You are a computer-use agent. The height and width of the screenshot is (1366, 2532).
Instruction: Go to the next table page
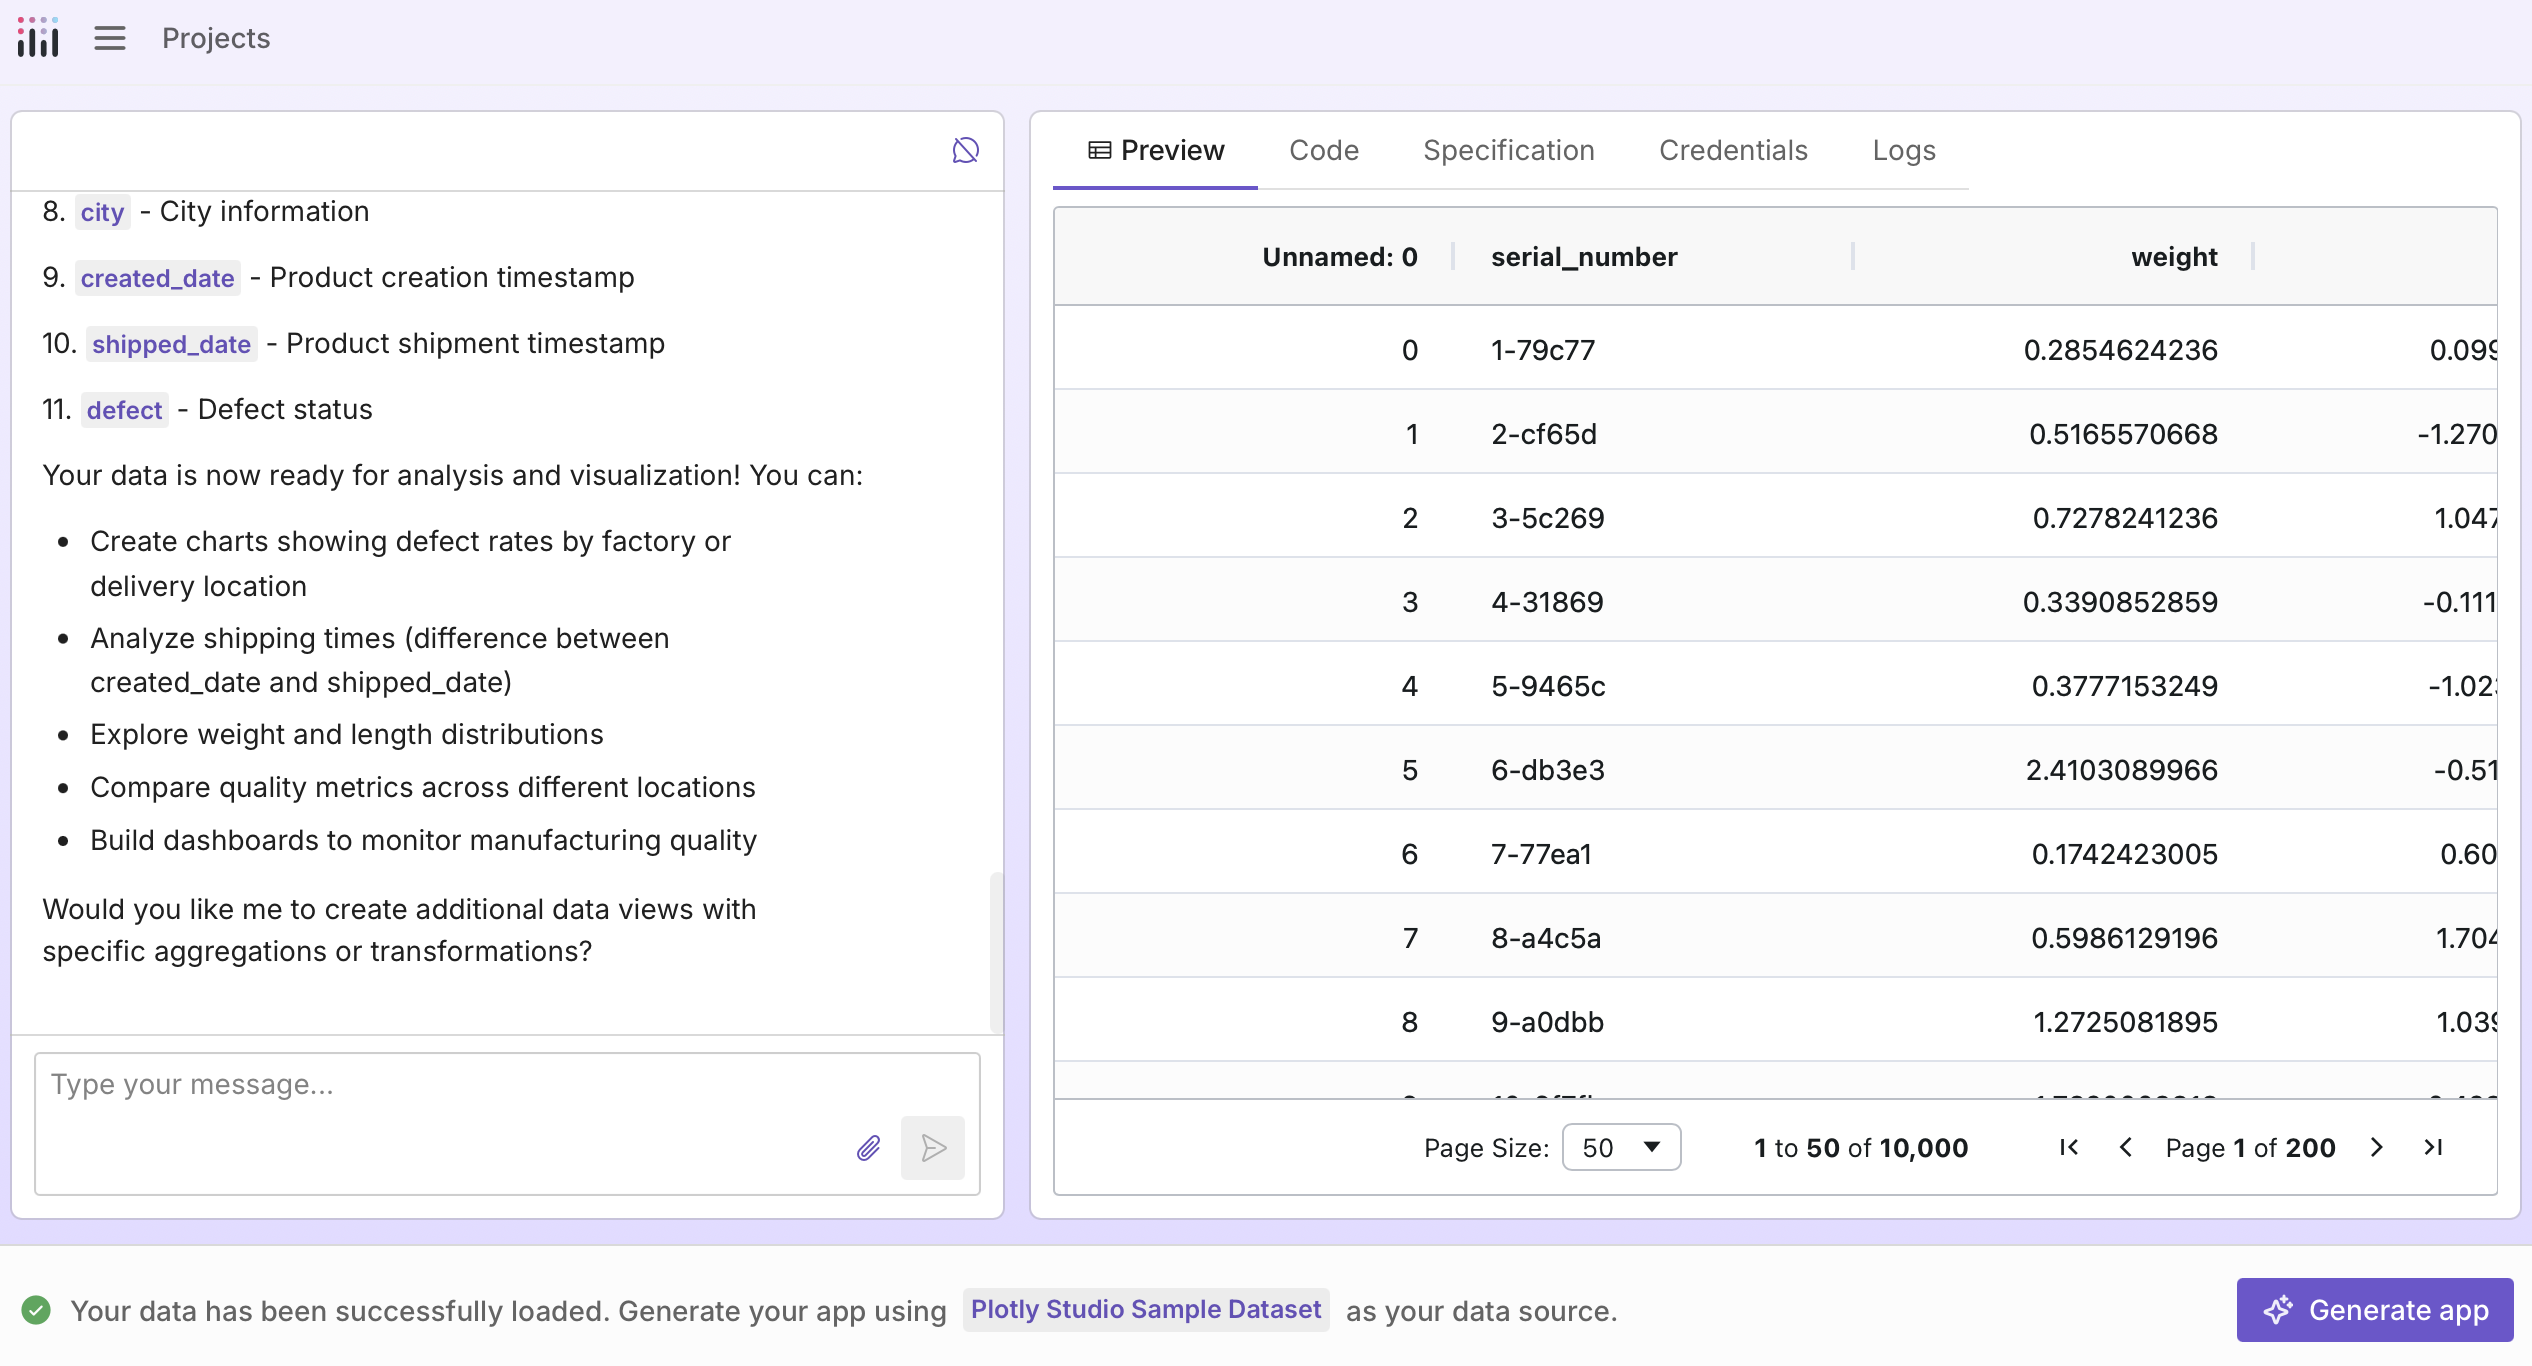point(2377,1147)
